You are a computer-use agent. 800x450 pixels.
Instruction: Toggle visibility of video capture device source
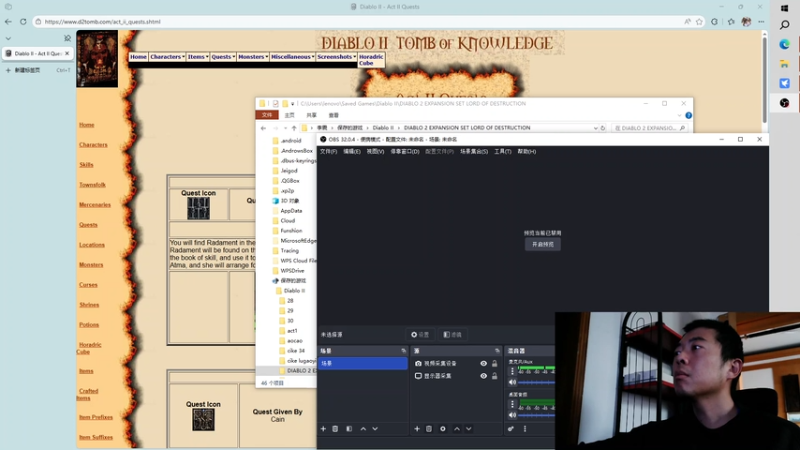(483, 364)
